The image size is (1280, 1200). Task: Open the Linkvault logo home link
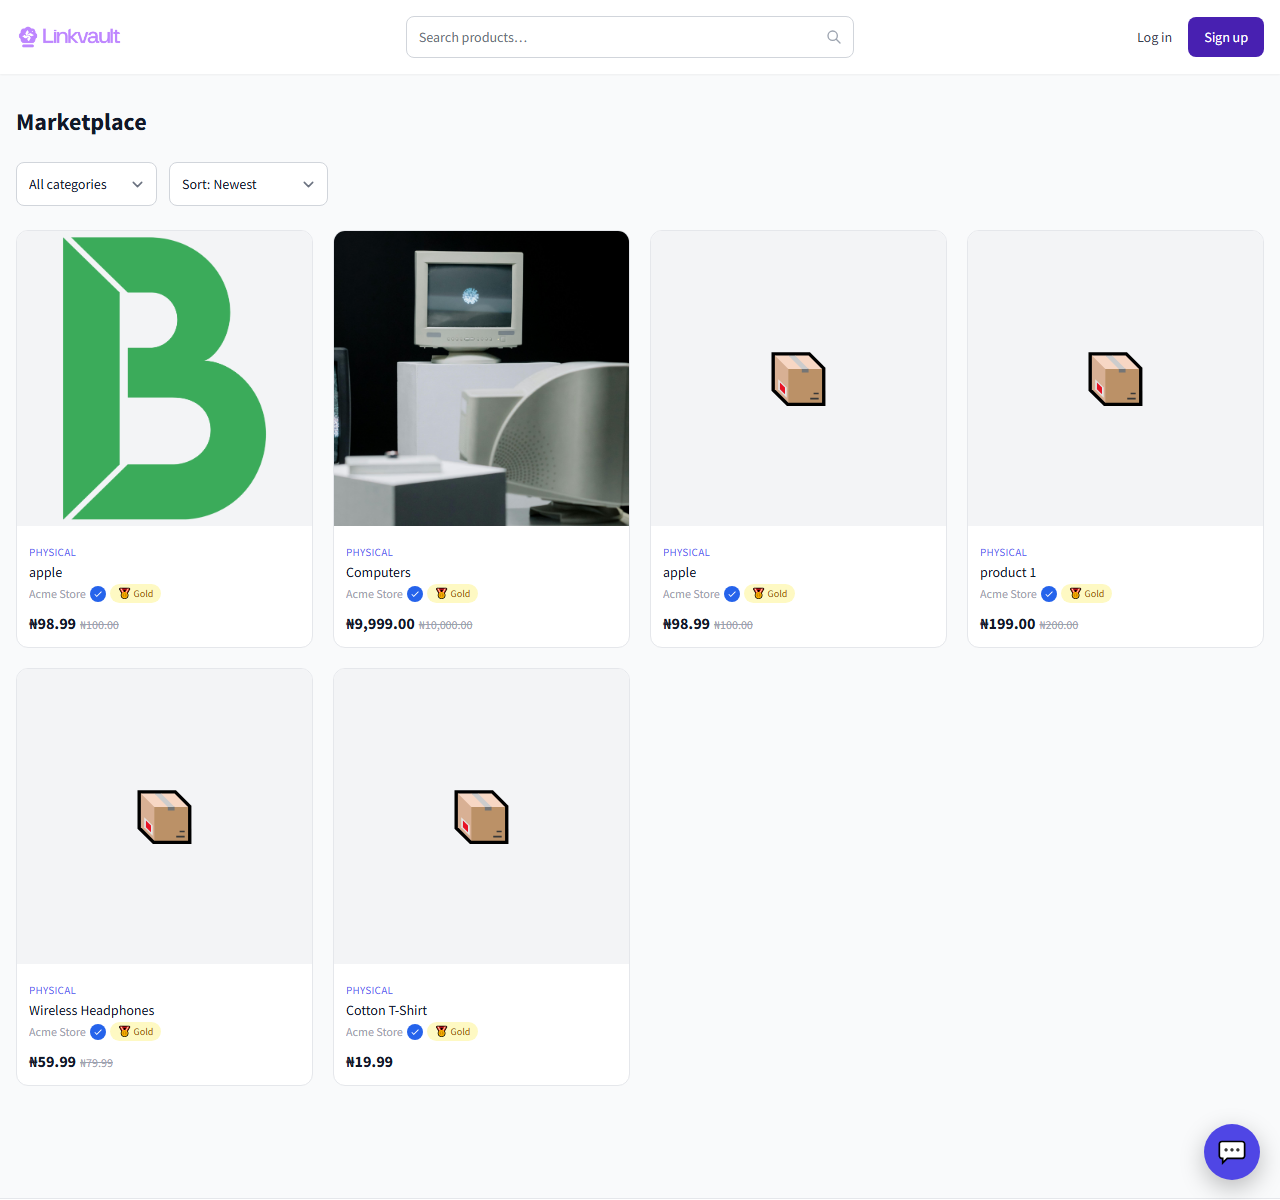[x=69, y=37]
